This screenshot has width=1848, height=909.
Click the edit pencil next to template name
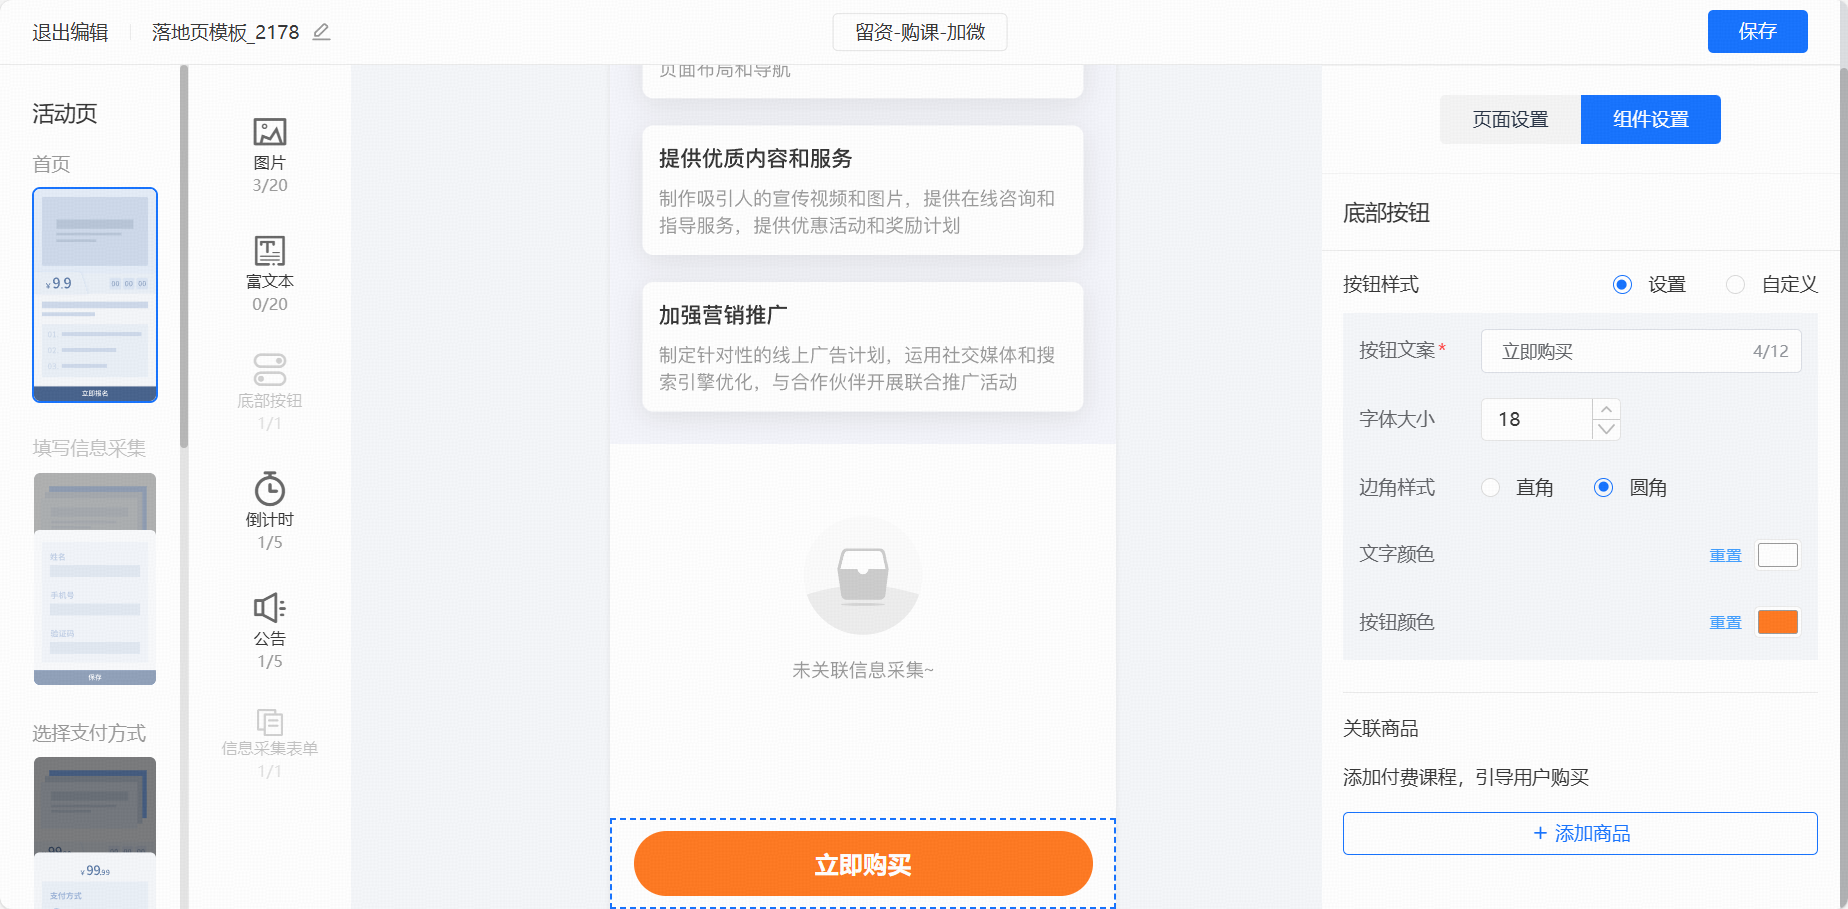321,32
